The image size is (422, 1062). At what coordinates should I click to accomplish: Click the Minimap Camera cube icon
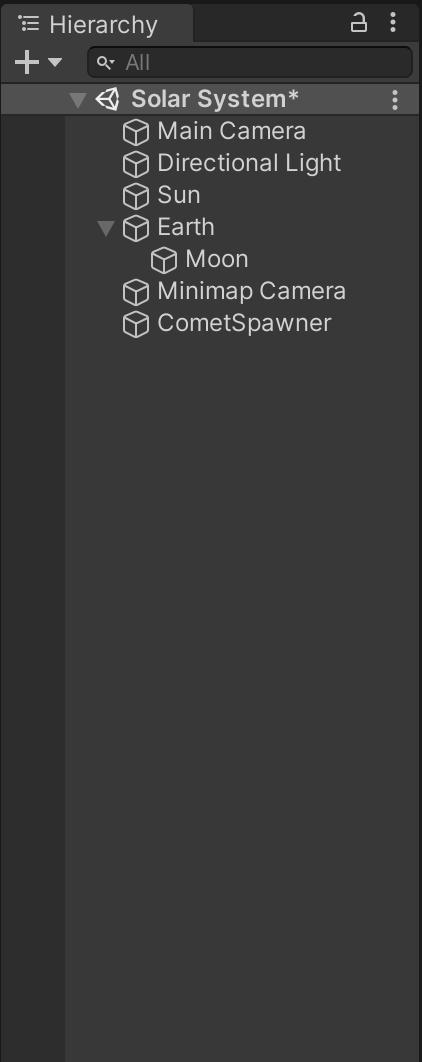point(135,292)
